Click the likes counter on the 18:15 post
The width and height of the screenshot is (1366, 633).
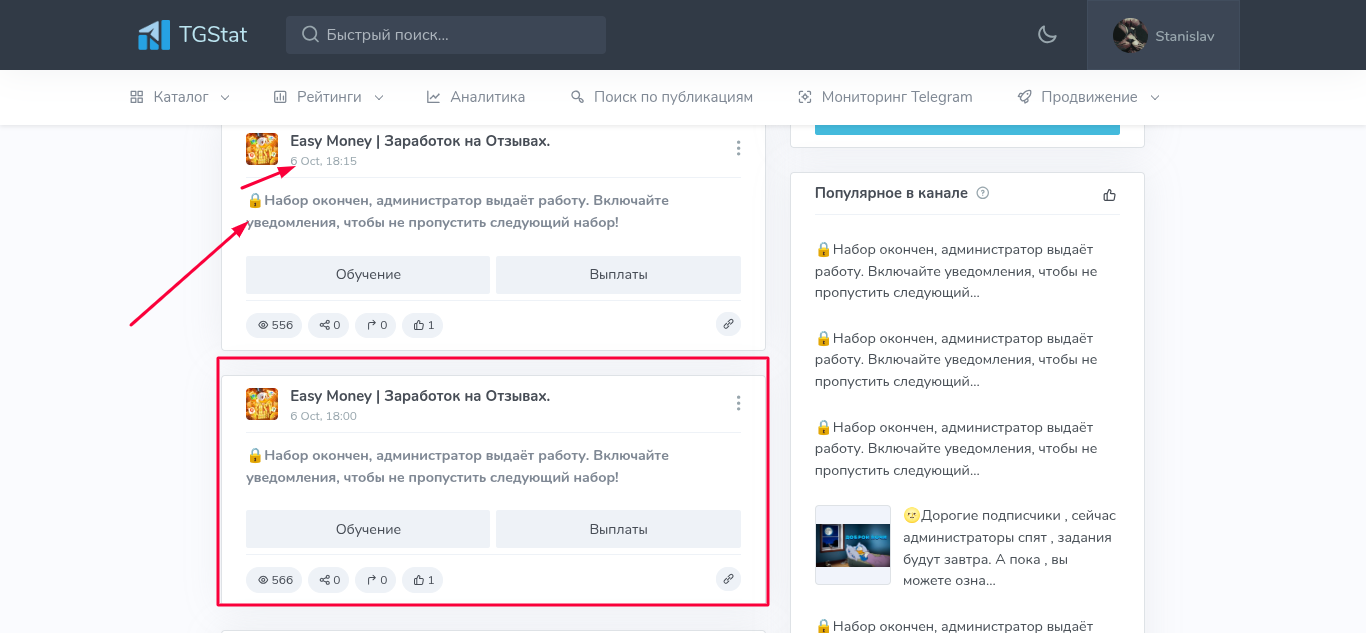(423, 325)
